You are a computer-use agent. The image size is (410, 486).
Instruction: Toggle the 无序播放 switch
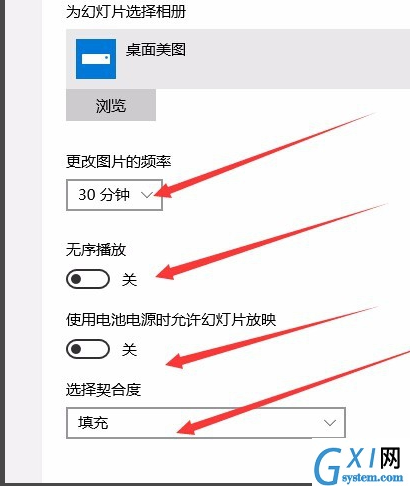point(88,279)
